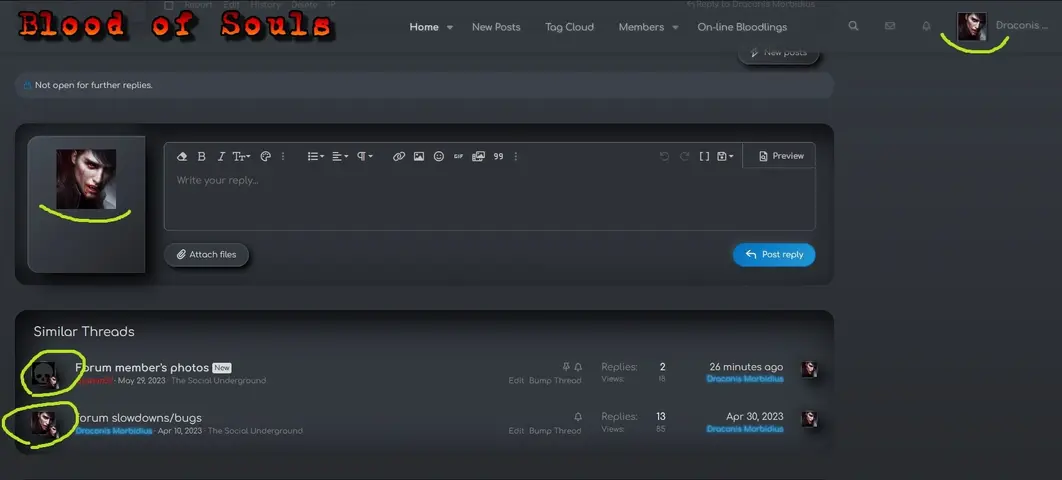The height and width of the screenshot is (480, 1062).
Task: Insert a quote block in editor
Action: [498, 156]
